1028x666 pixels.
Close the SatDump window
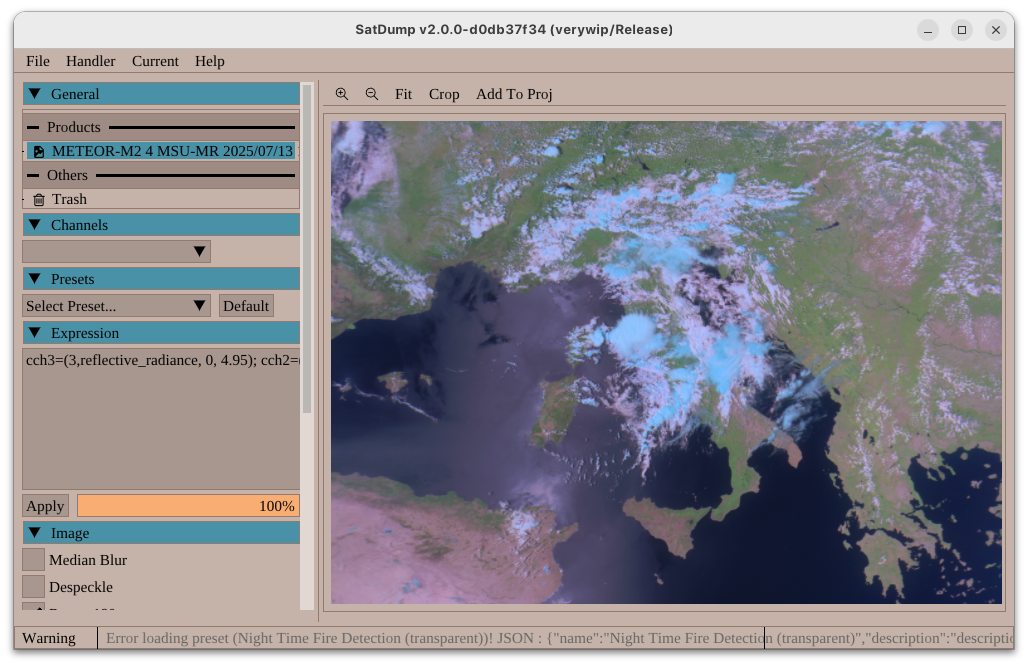[995, 30]
